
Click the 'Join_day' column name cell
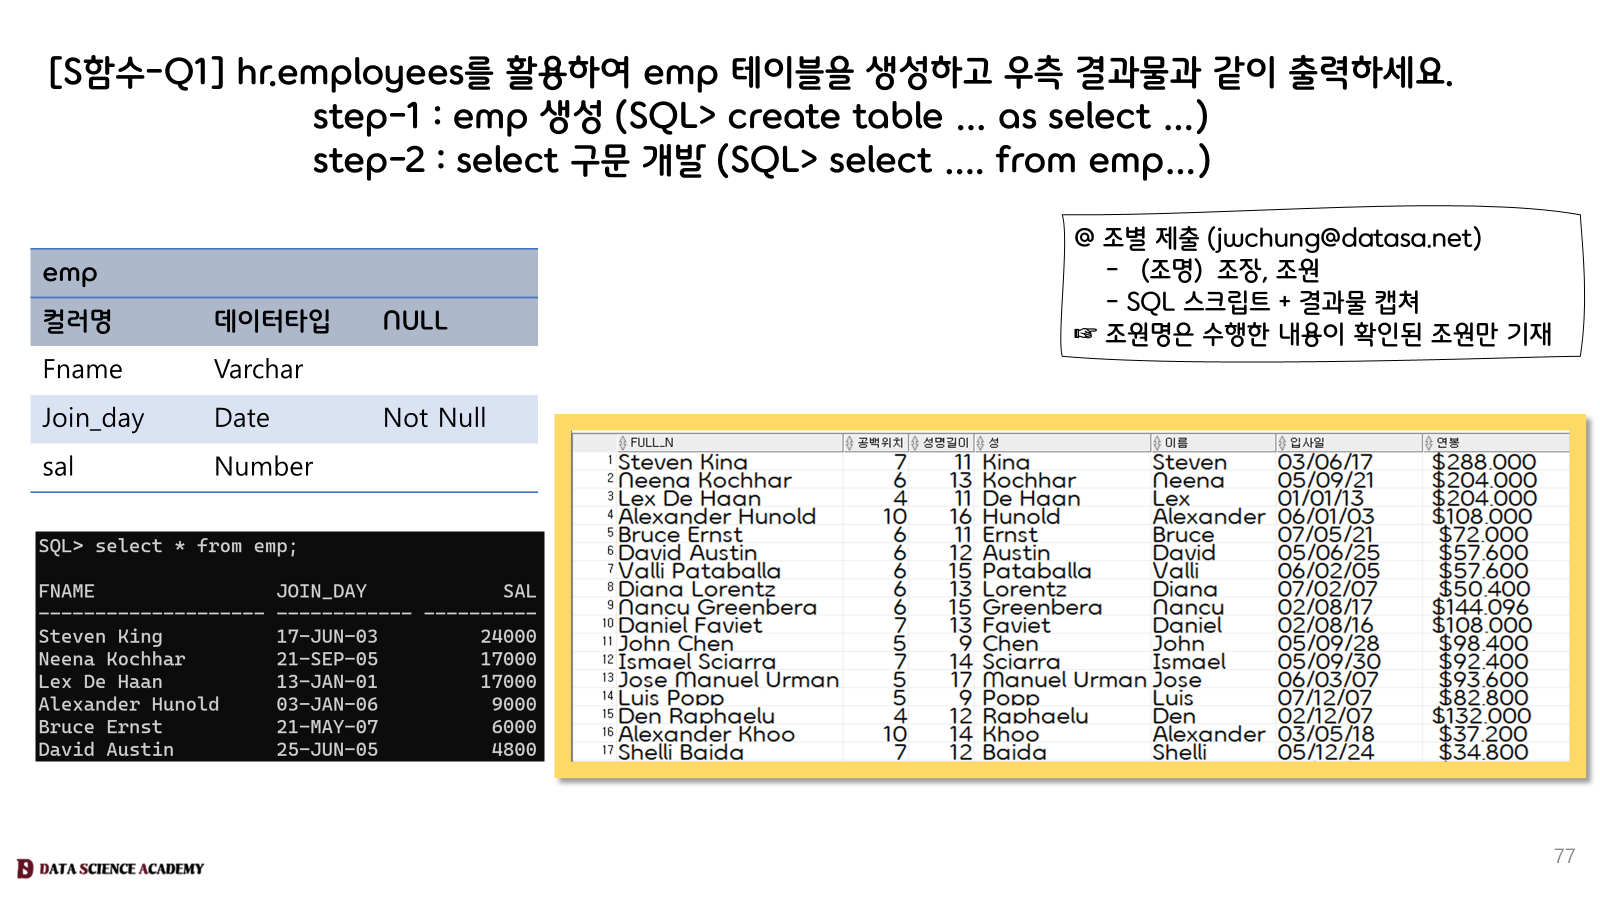(x=93, y=419)
